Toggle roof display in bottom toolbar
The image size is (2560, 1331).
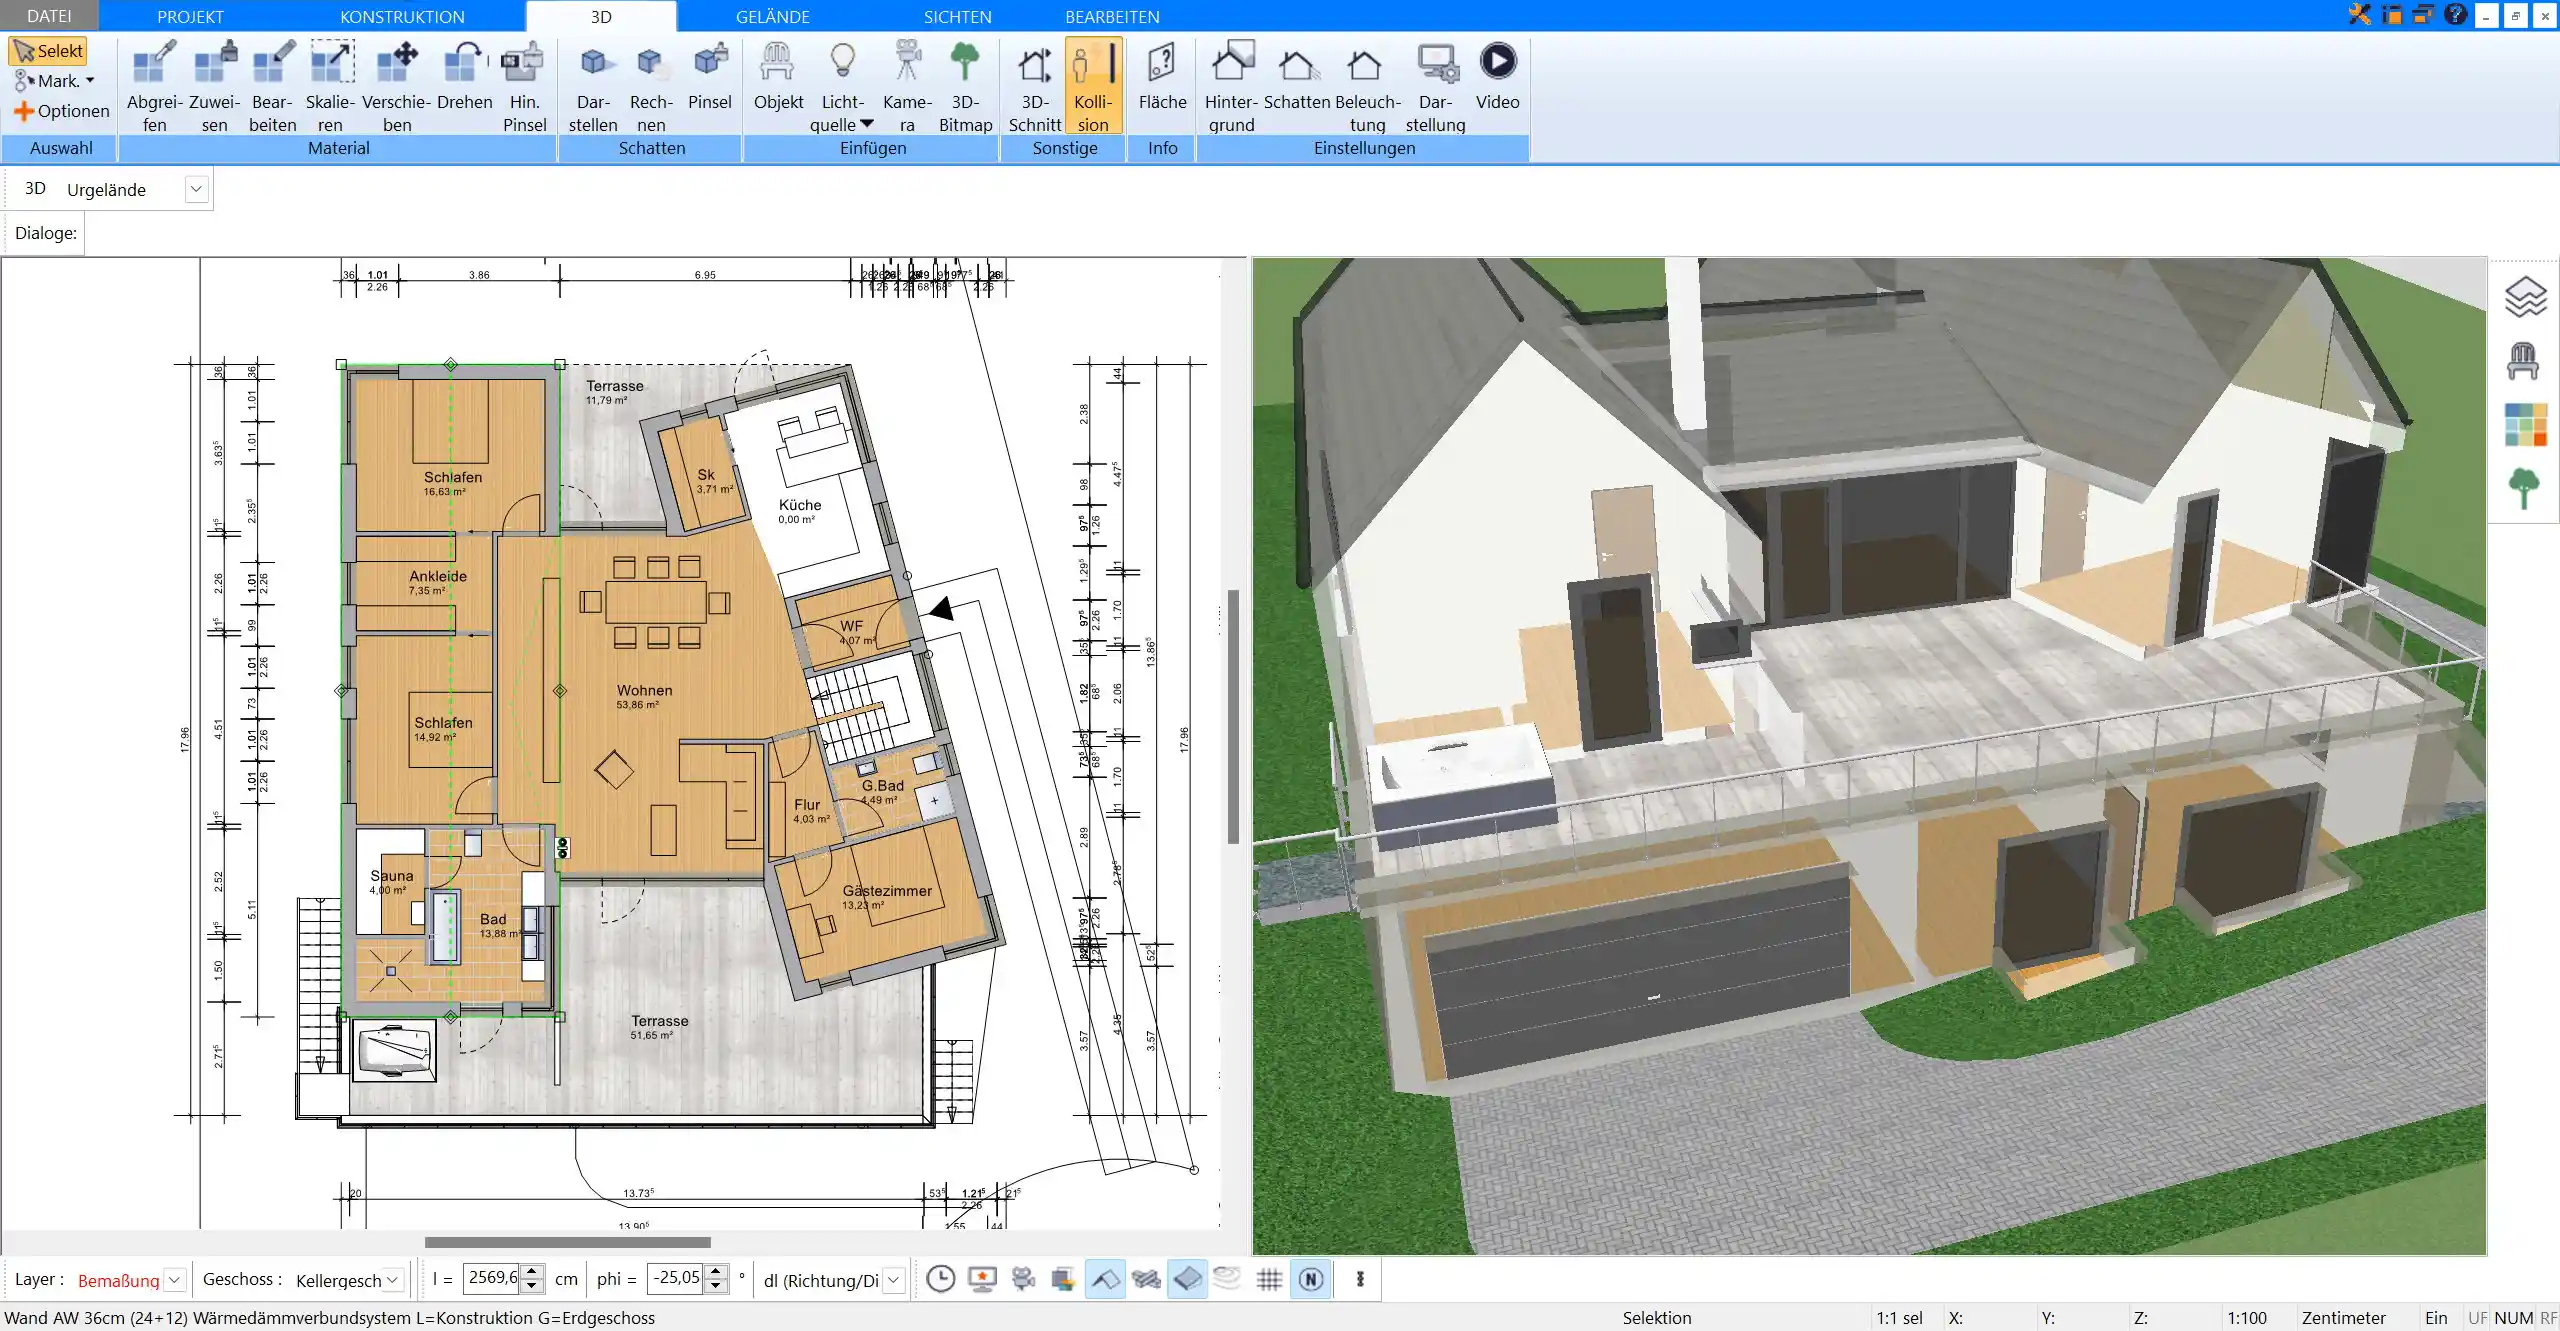(1104, 1279)
